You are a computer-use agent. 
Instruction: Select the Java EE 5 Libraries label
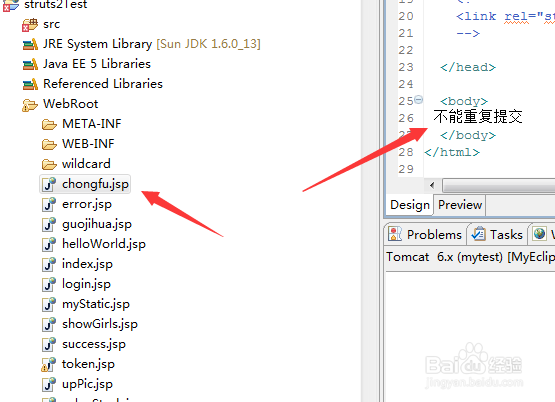tap(97, 64)
